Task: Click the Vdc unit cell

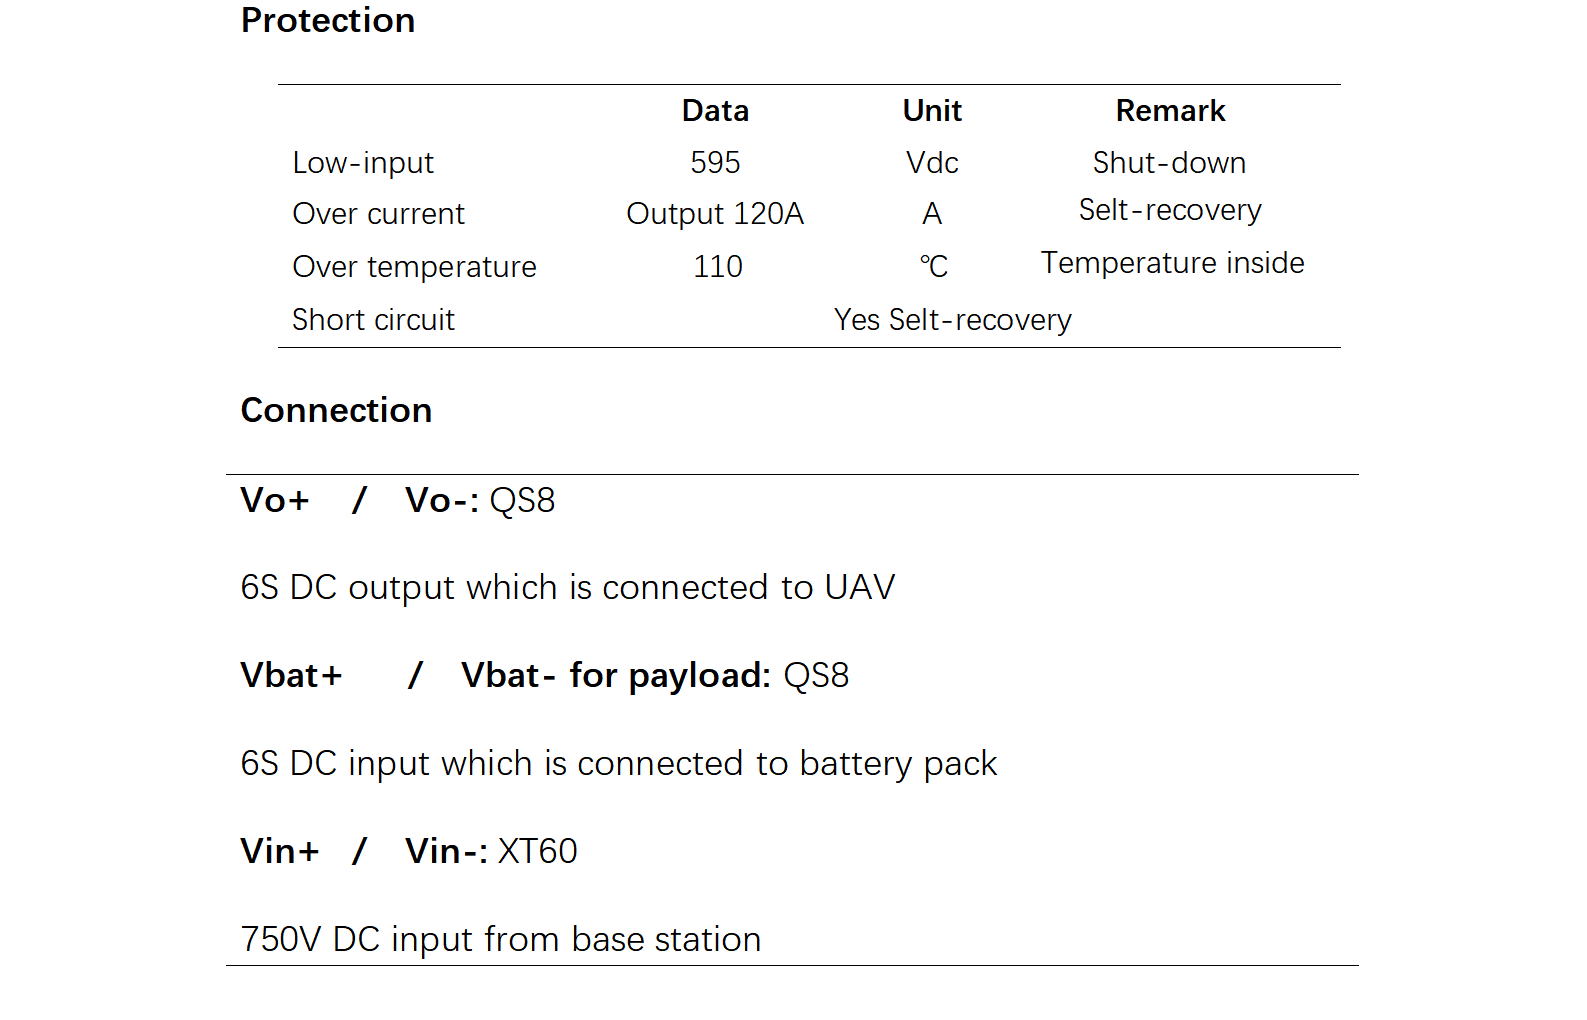Action: (x=932, y=163)
